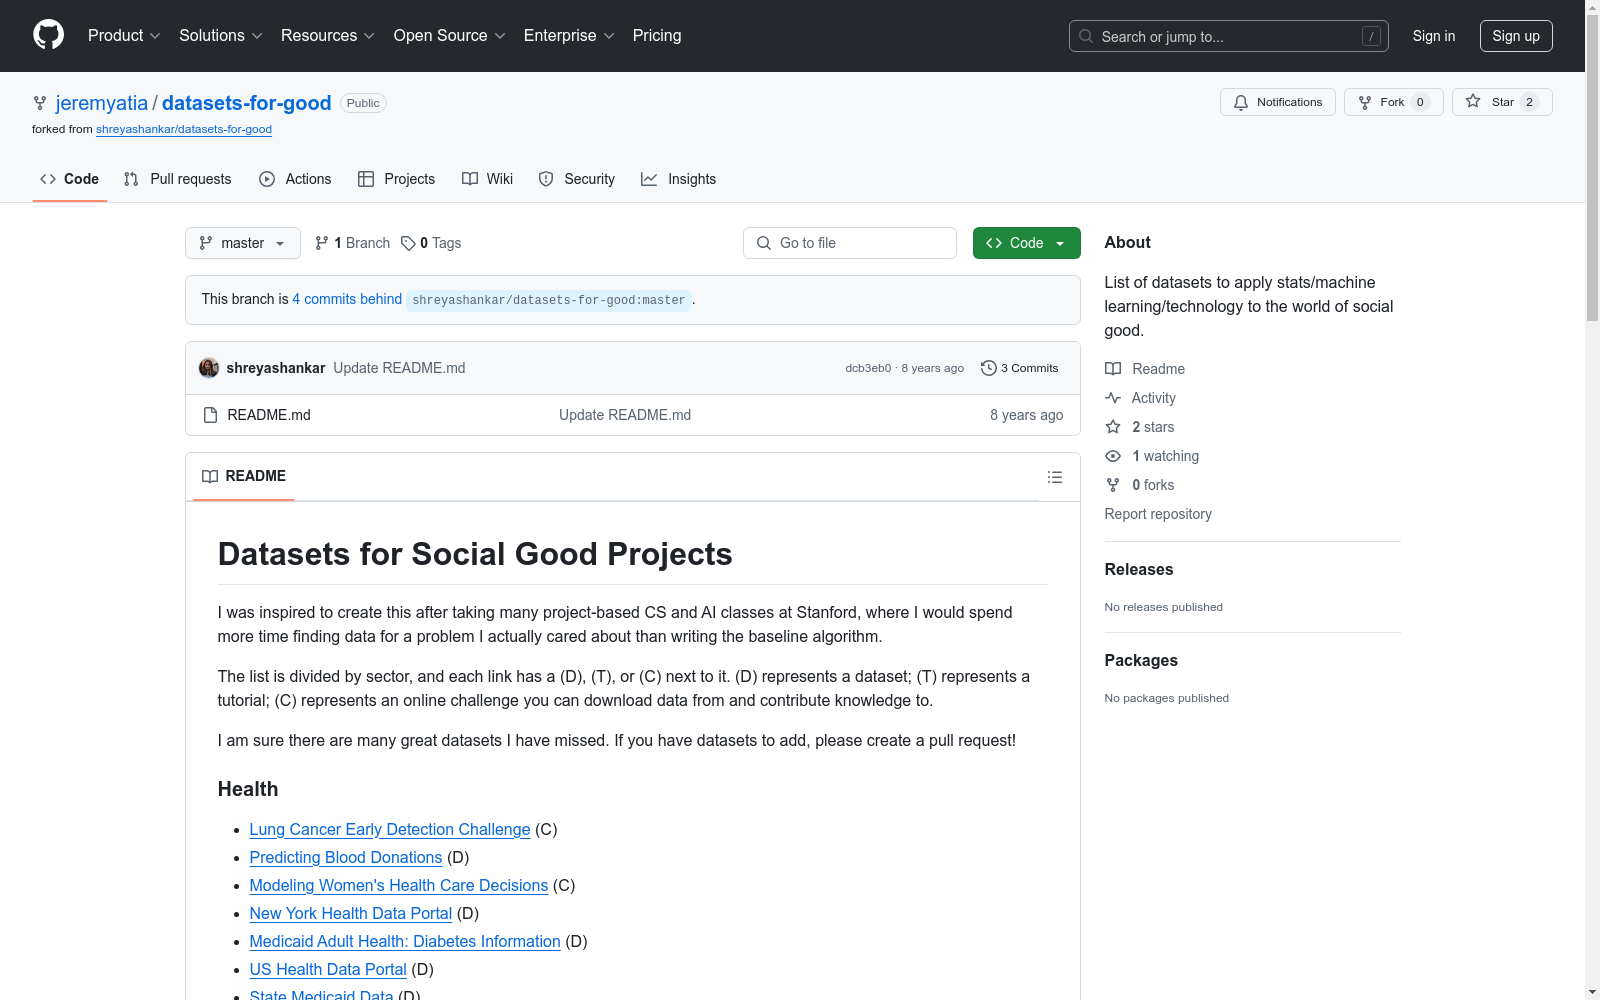Select the README tab heading
The height and width of the screenshot is (1000, 1600).
[244, 476]
